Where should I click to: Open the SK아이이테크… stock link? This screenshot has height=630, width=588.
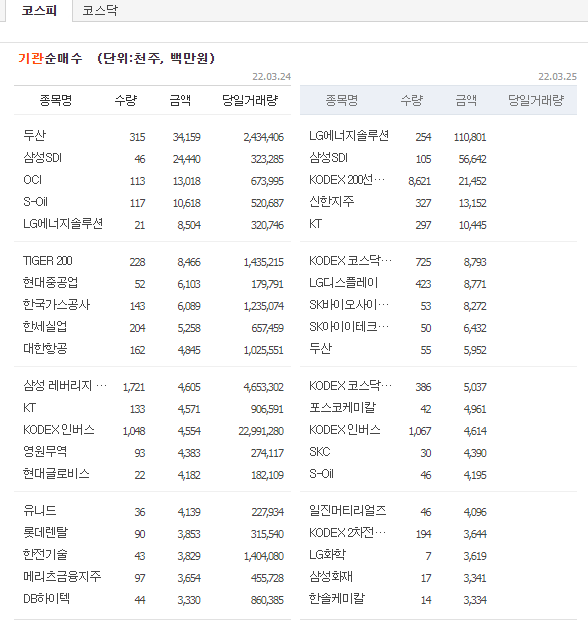pyautogui.click(x=349, y=327)
